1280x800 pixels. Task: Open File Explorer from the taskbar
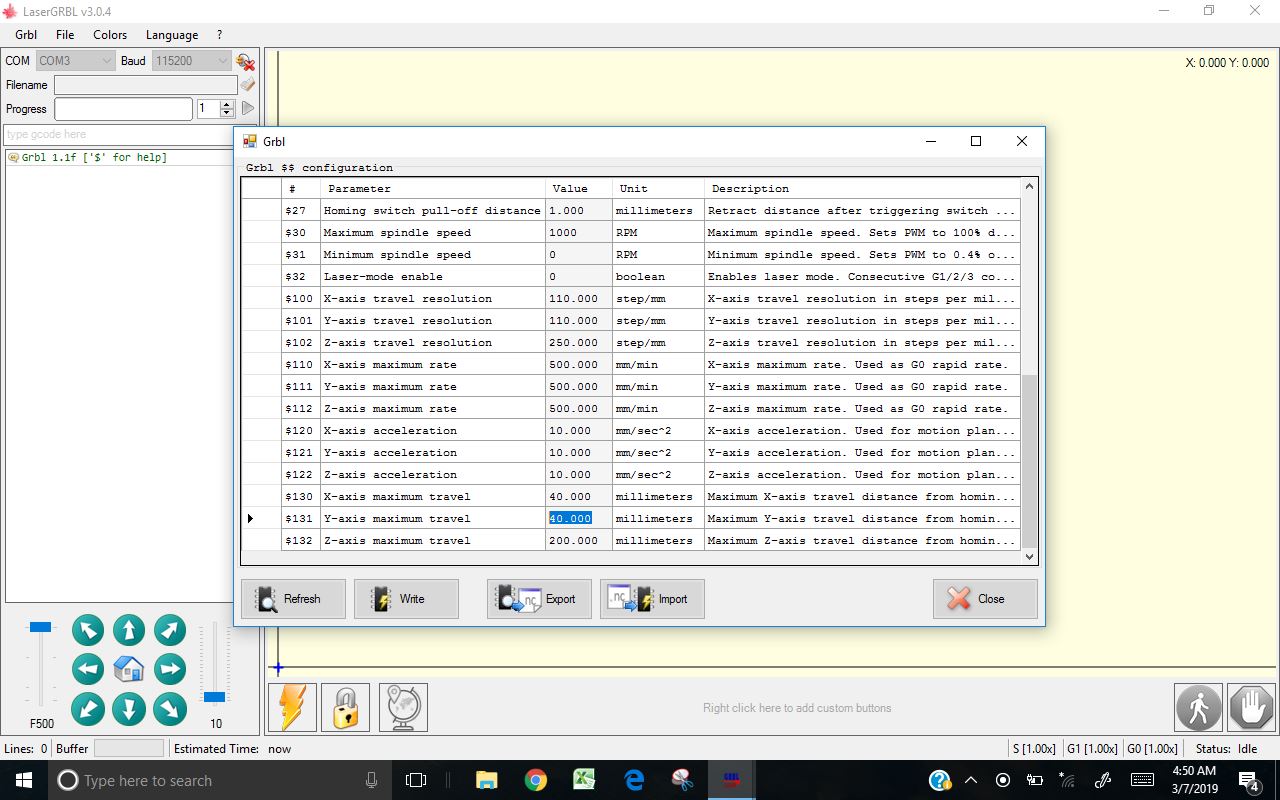[x=487, y=780]
